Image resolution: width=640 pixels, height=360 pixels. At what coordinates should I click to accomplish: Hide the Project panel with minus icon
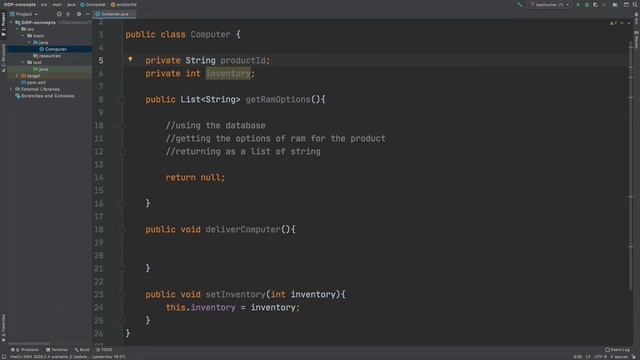(87, 14)
